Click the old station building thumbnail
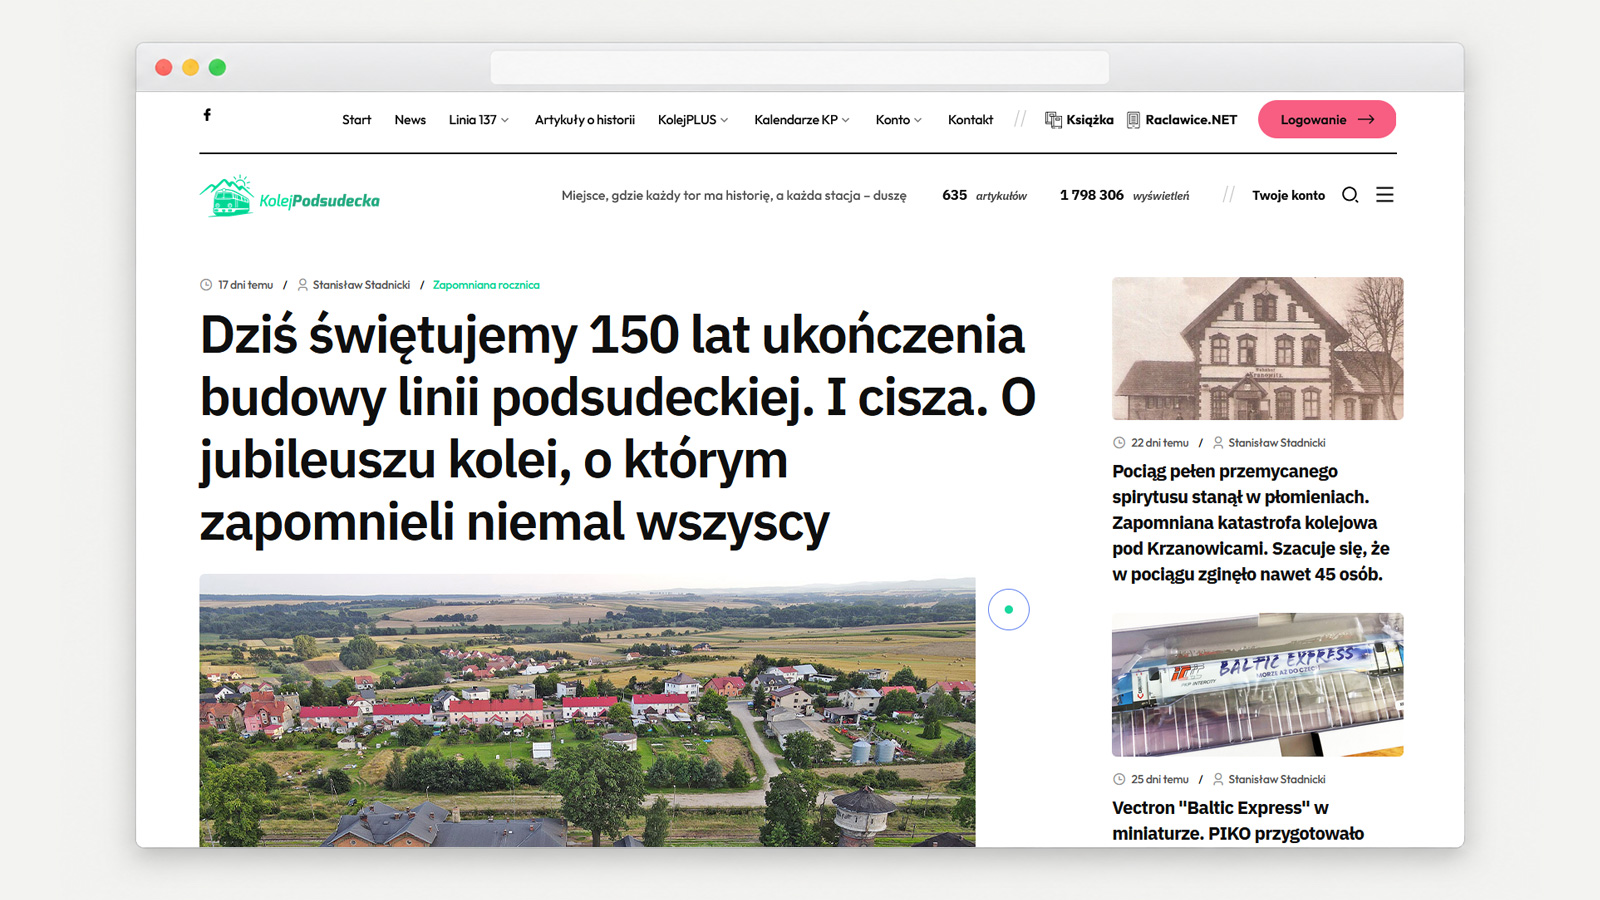 pos(1258,348)
